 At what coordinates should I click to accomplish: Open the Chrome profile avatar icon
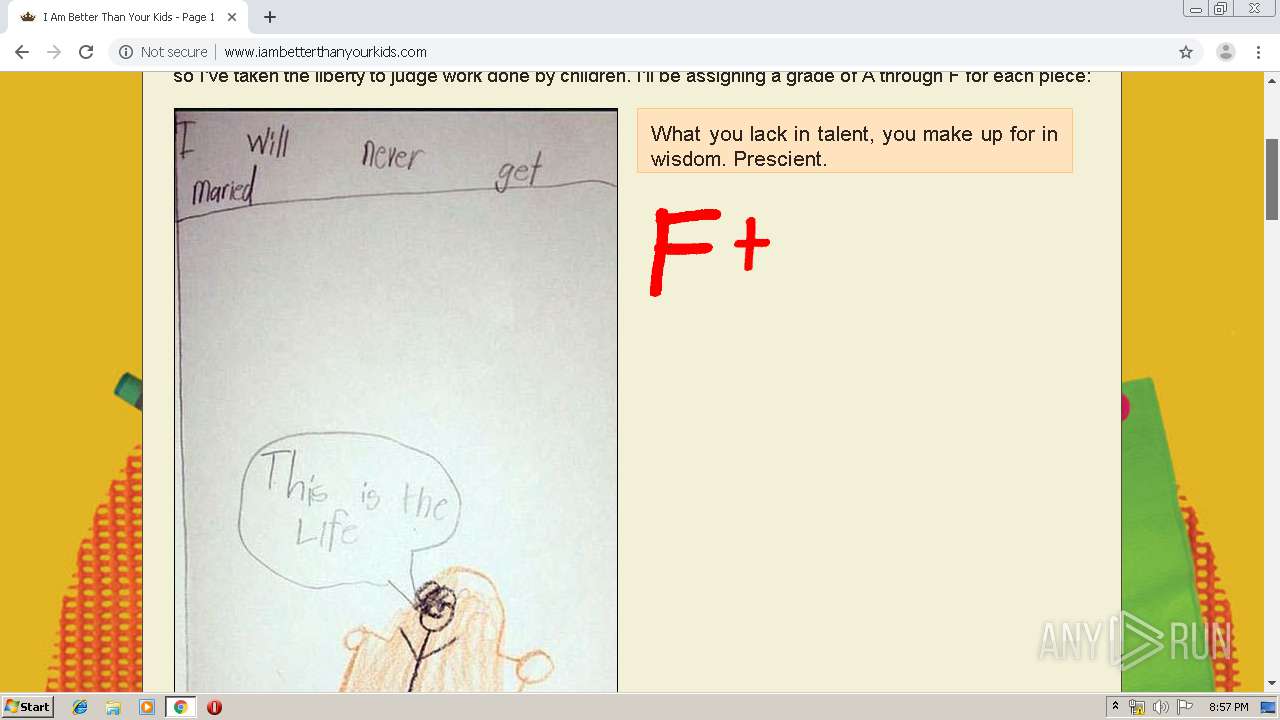click(1225, 52)
